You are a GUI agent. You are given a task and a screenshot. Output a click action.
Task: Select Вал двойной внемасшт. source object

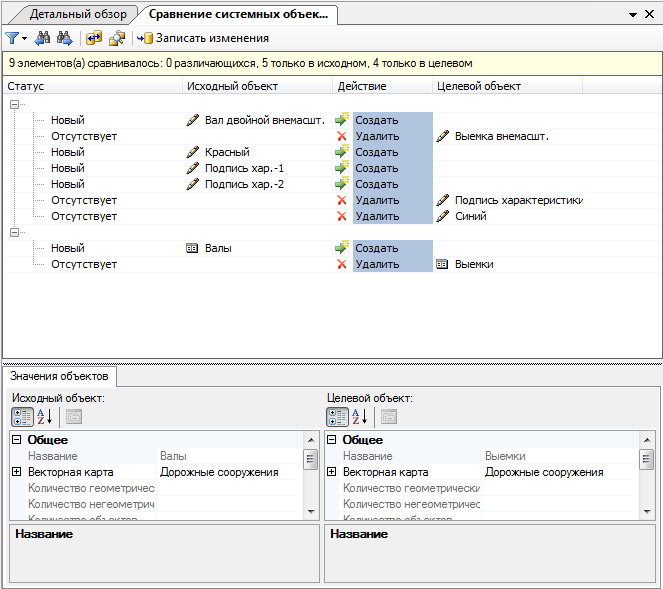265,121
